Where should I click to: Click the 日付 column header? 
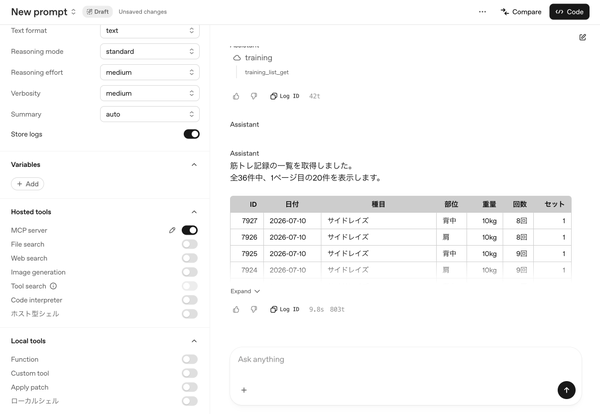click(x=292, y=204)
